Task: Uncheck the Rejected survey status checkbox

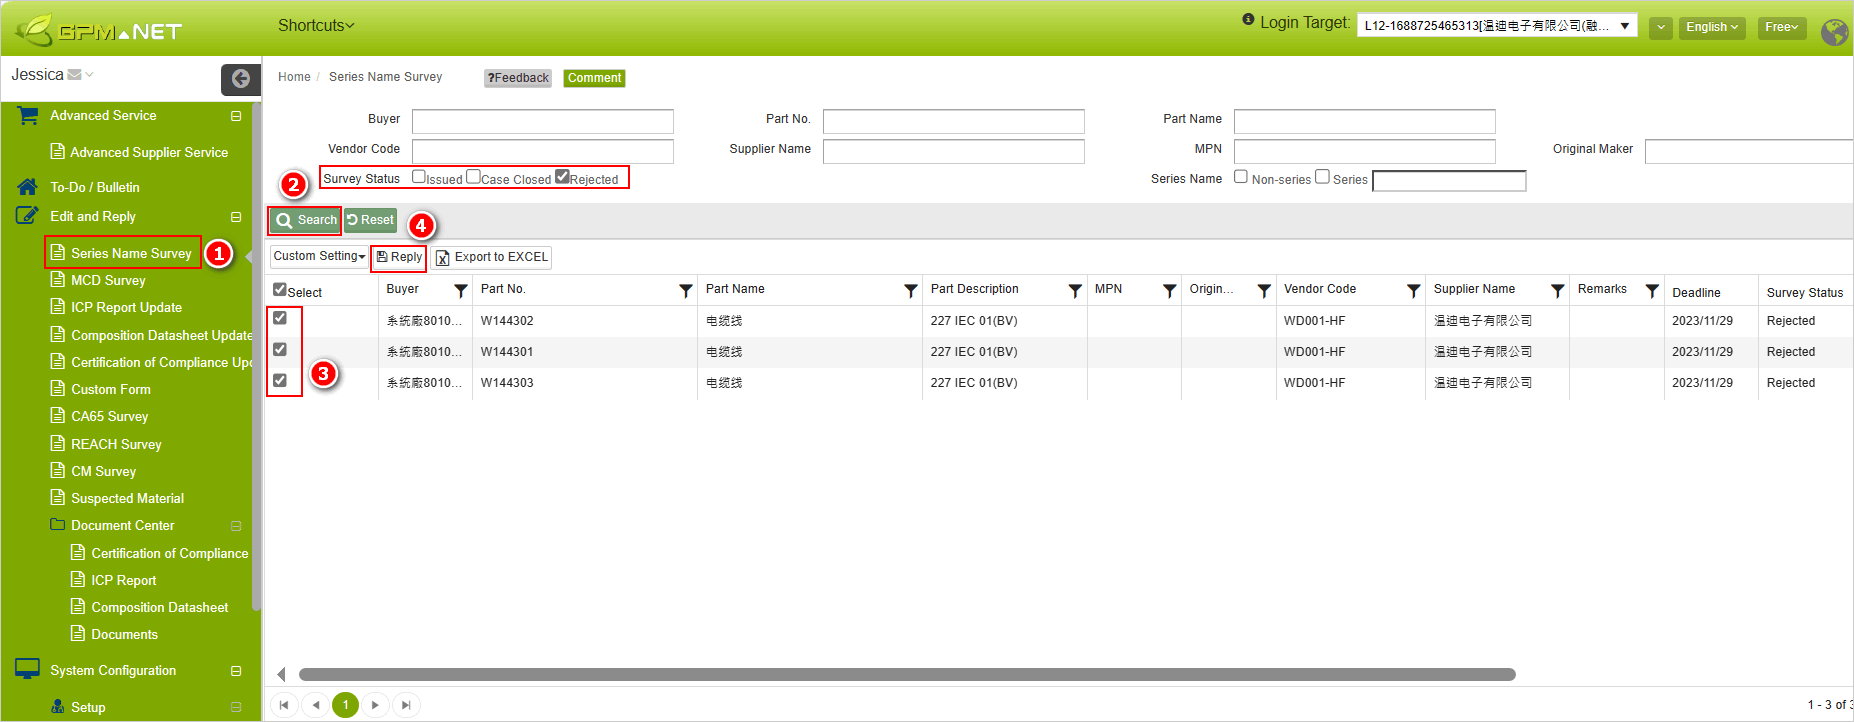Action: [x=562, y=176]
